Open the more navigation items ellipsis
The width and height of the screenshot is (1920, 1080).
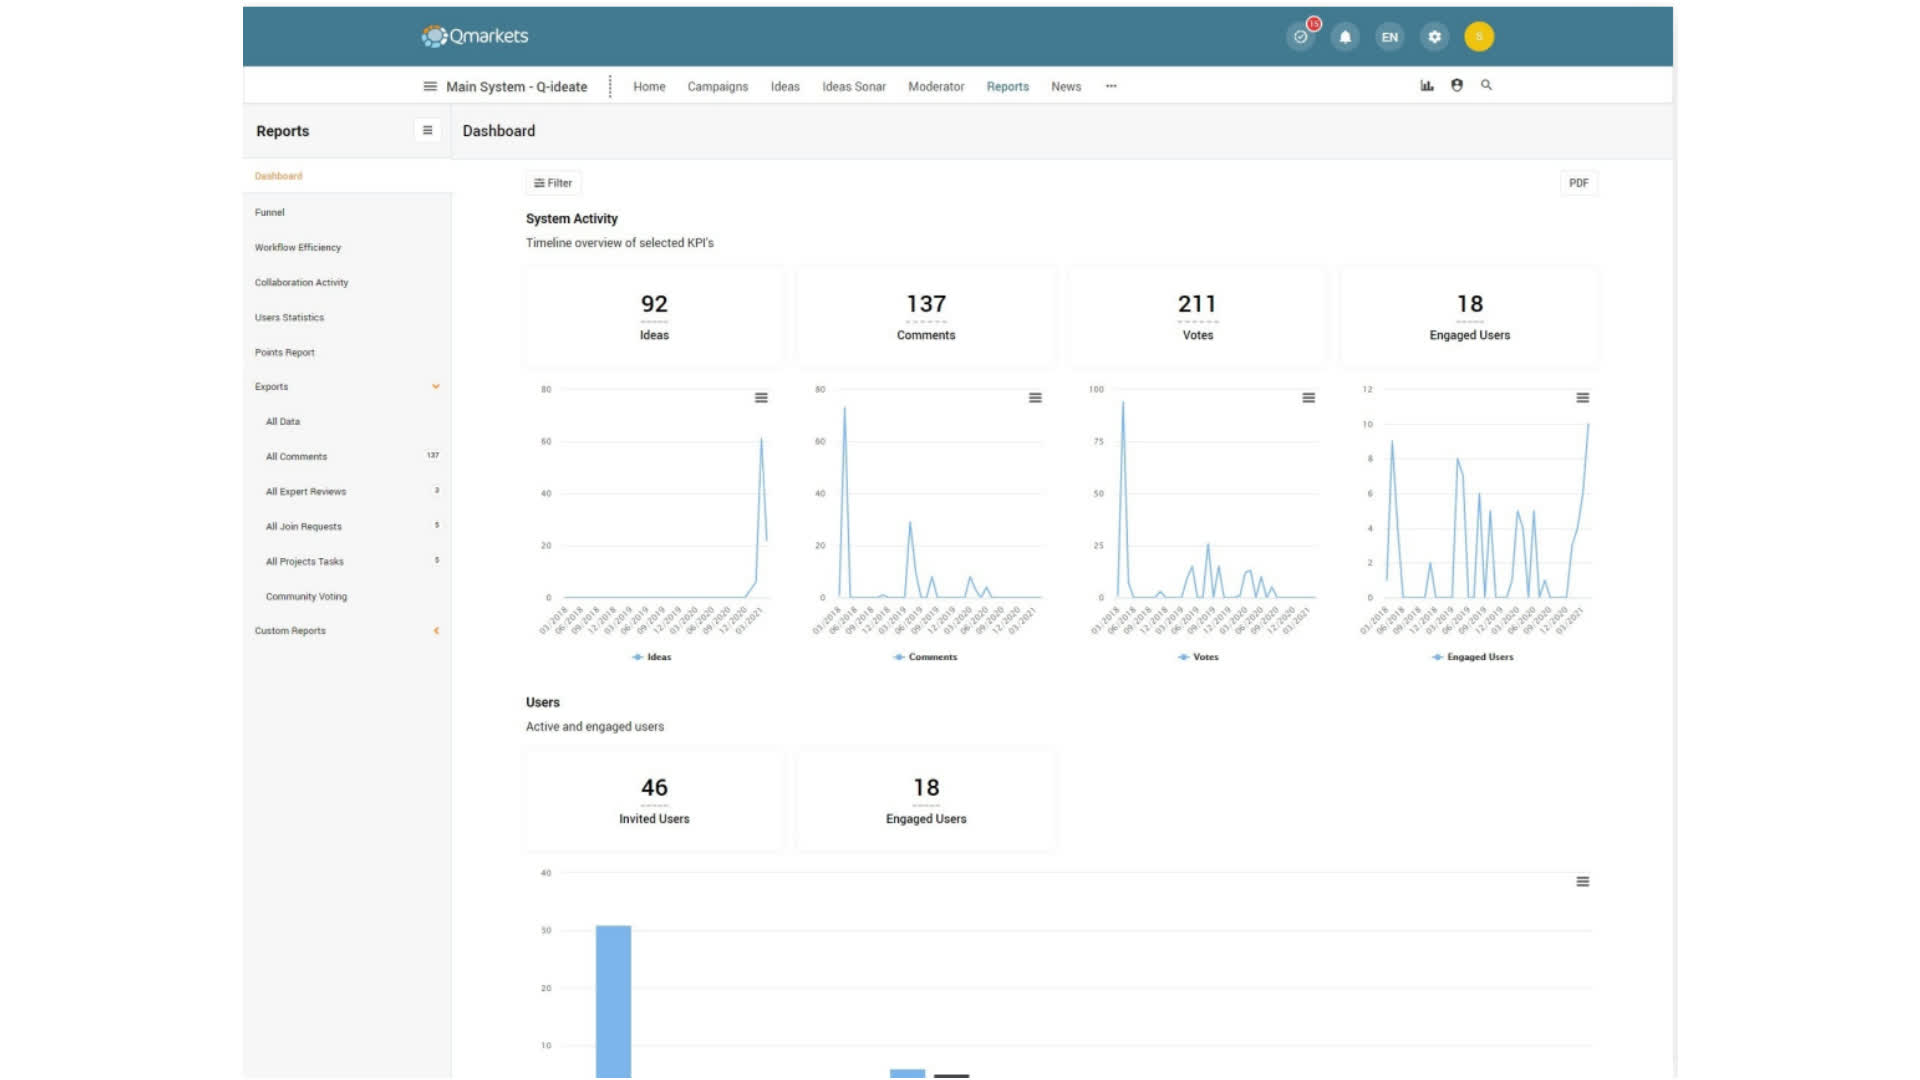[1110, 87]
